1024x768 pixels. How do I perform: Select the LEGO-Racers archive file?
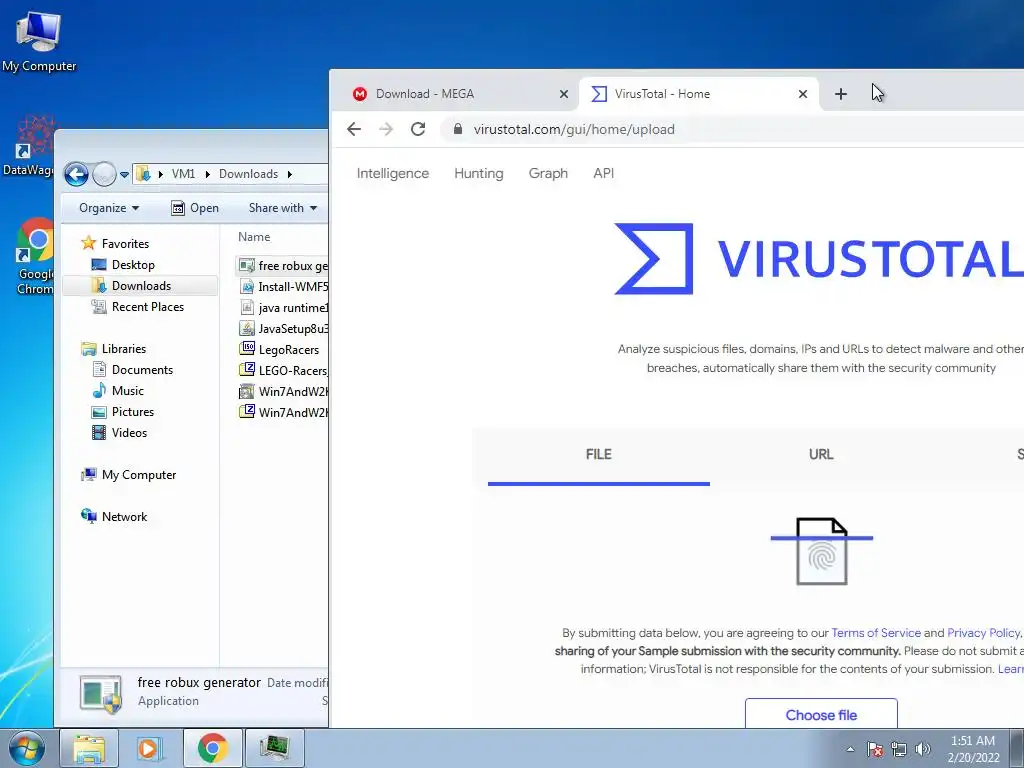pyautogui.click(x=283, y=370)
